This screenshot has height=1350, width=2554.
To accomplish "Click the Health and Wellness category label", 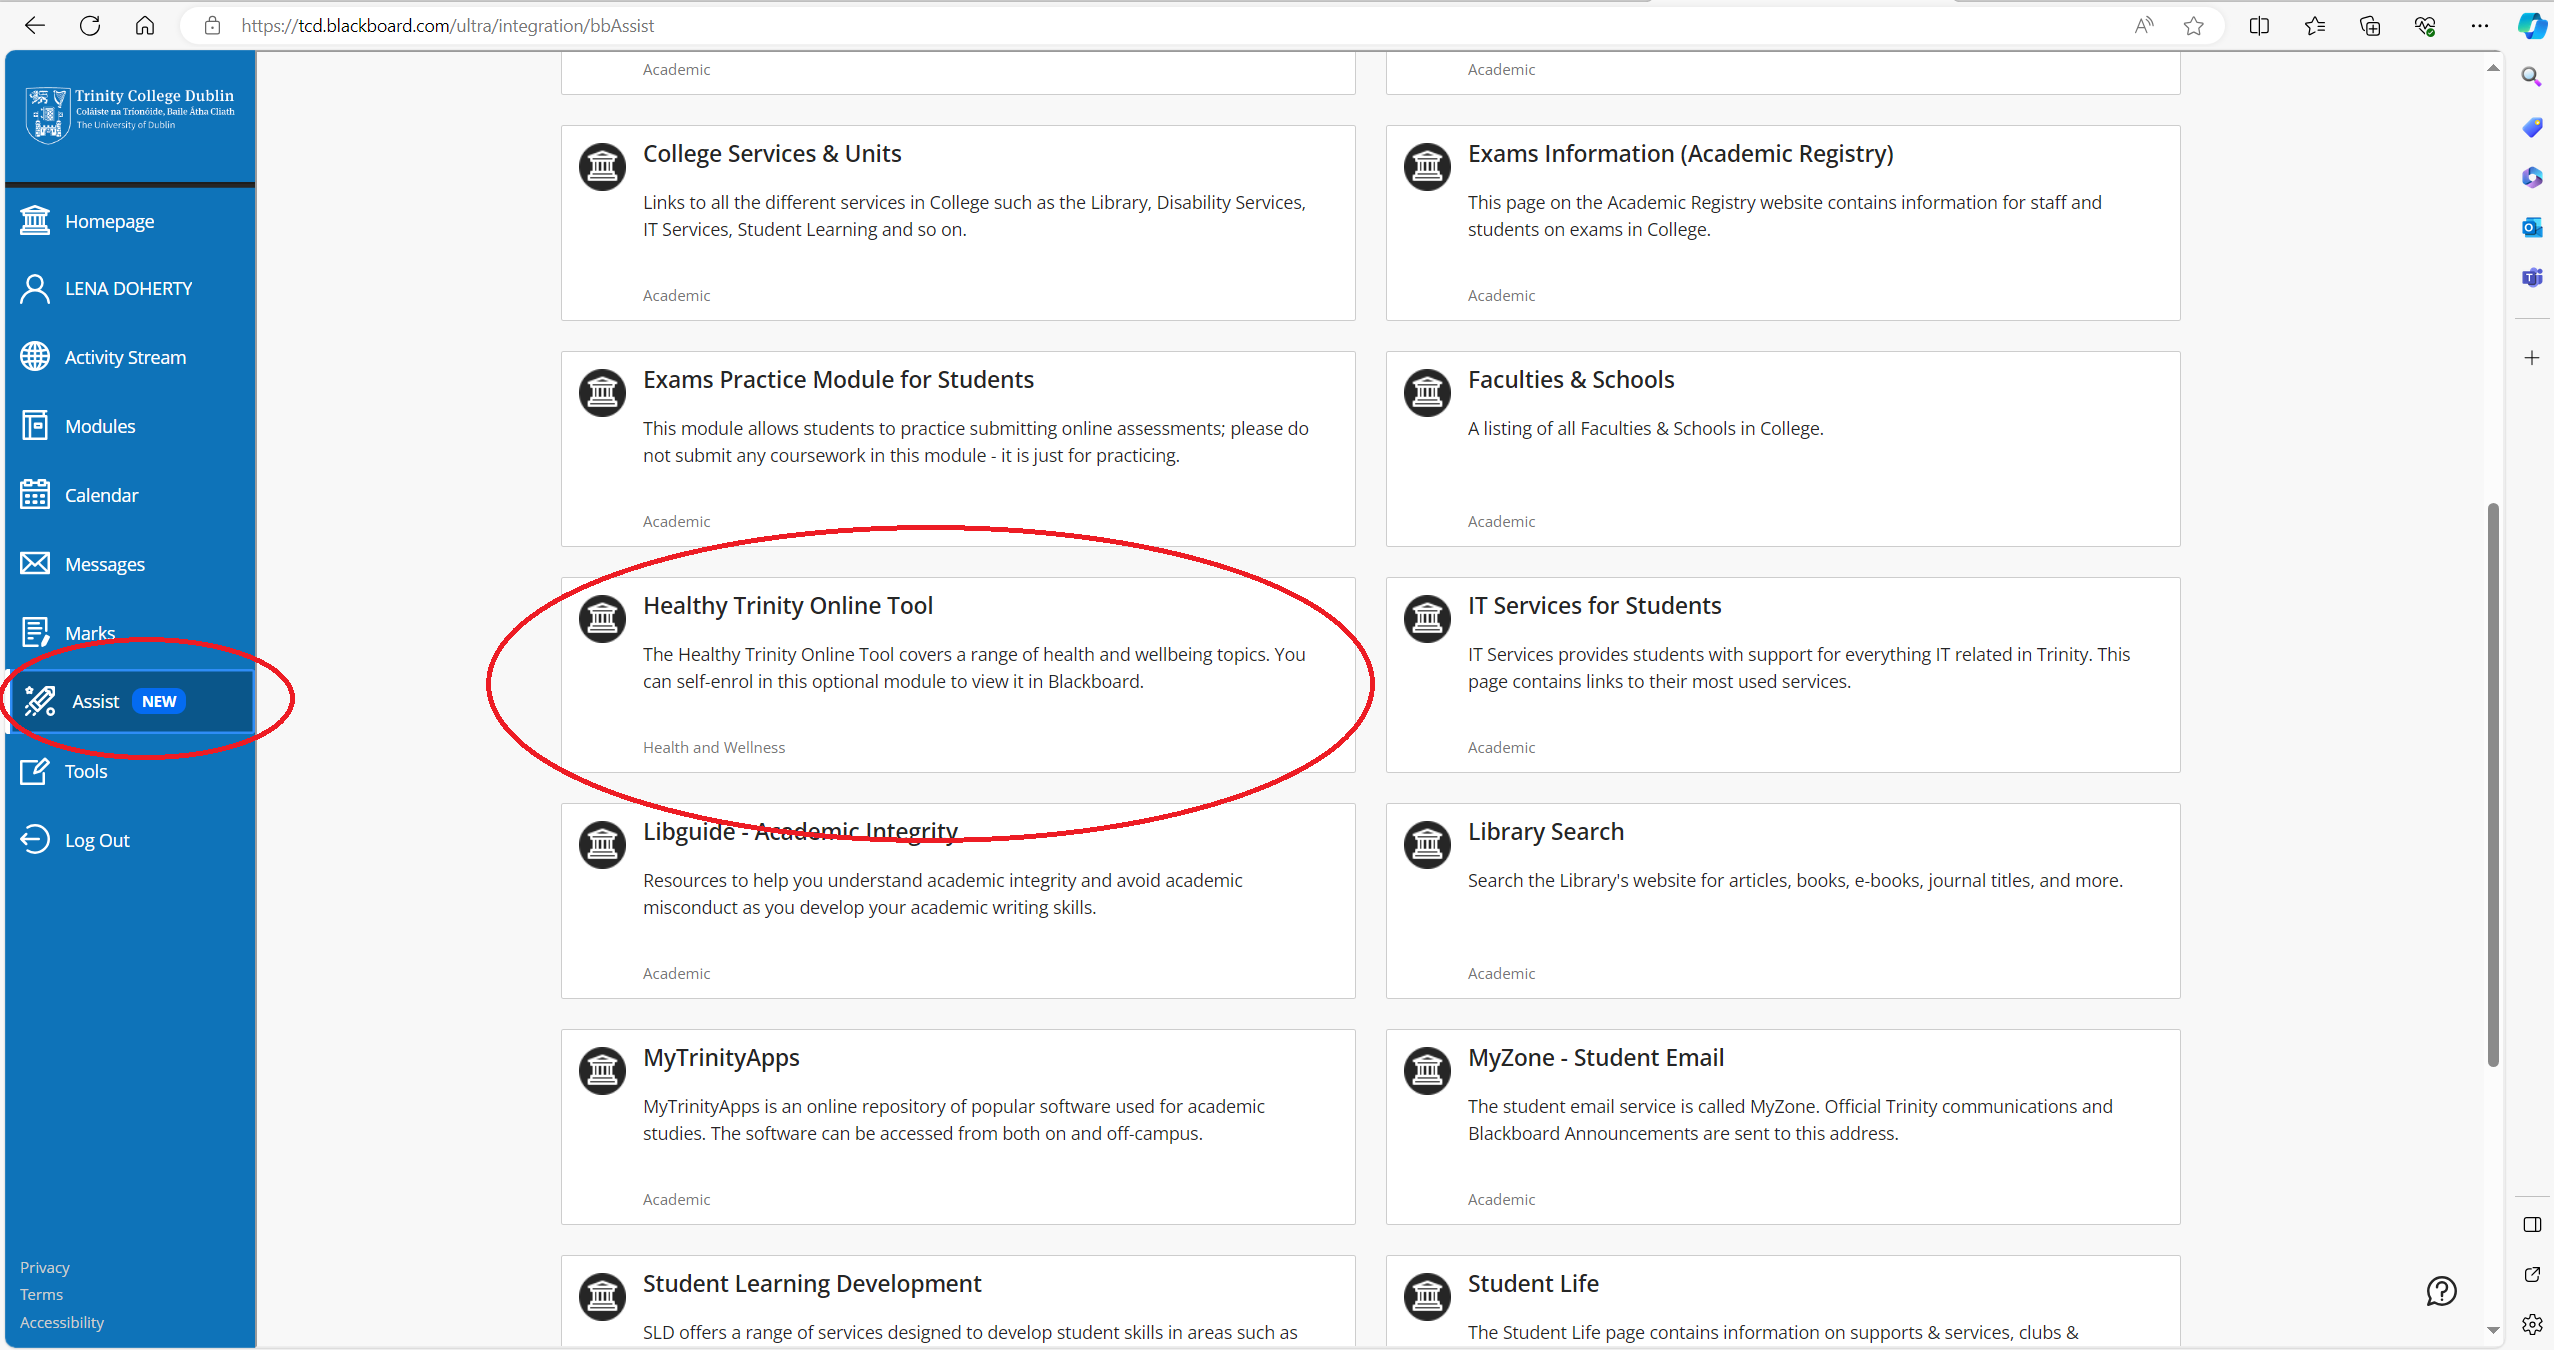I will (x=713, y=747).
